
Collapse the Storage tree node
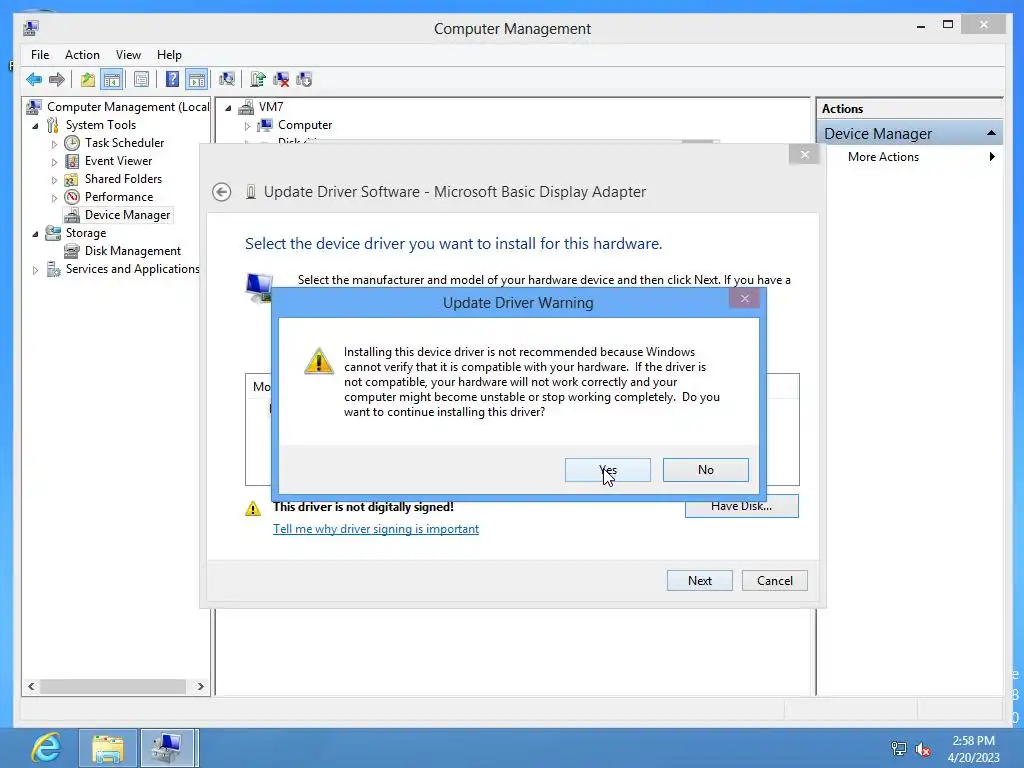35,234
